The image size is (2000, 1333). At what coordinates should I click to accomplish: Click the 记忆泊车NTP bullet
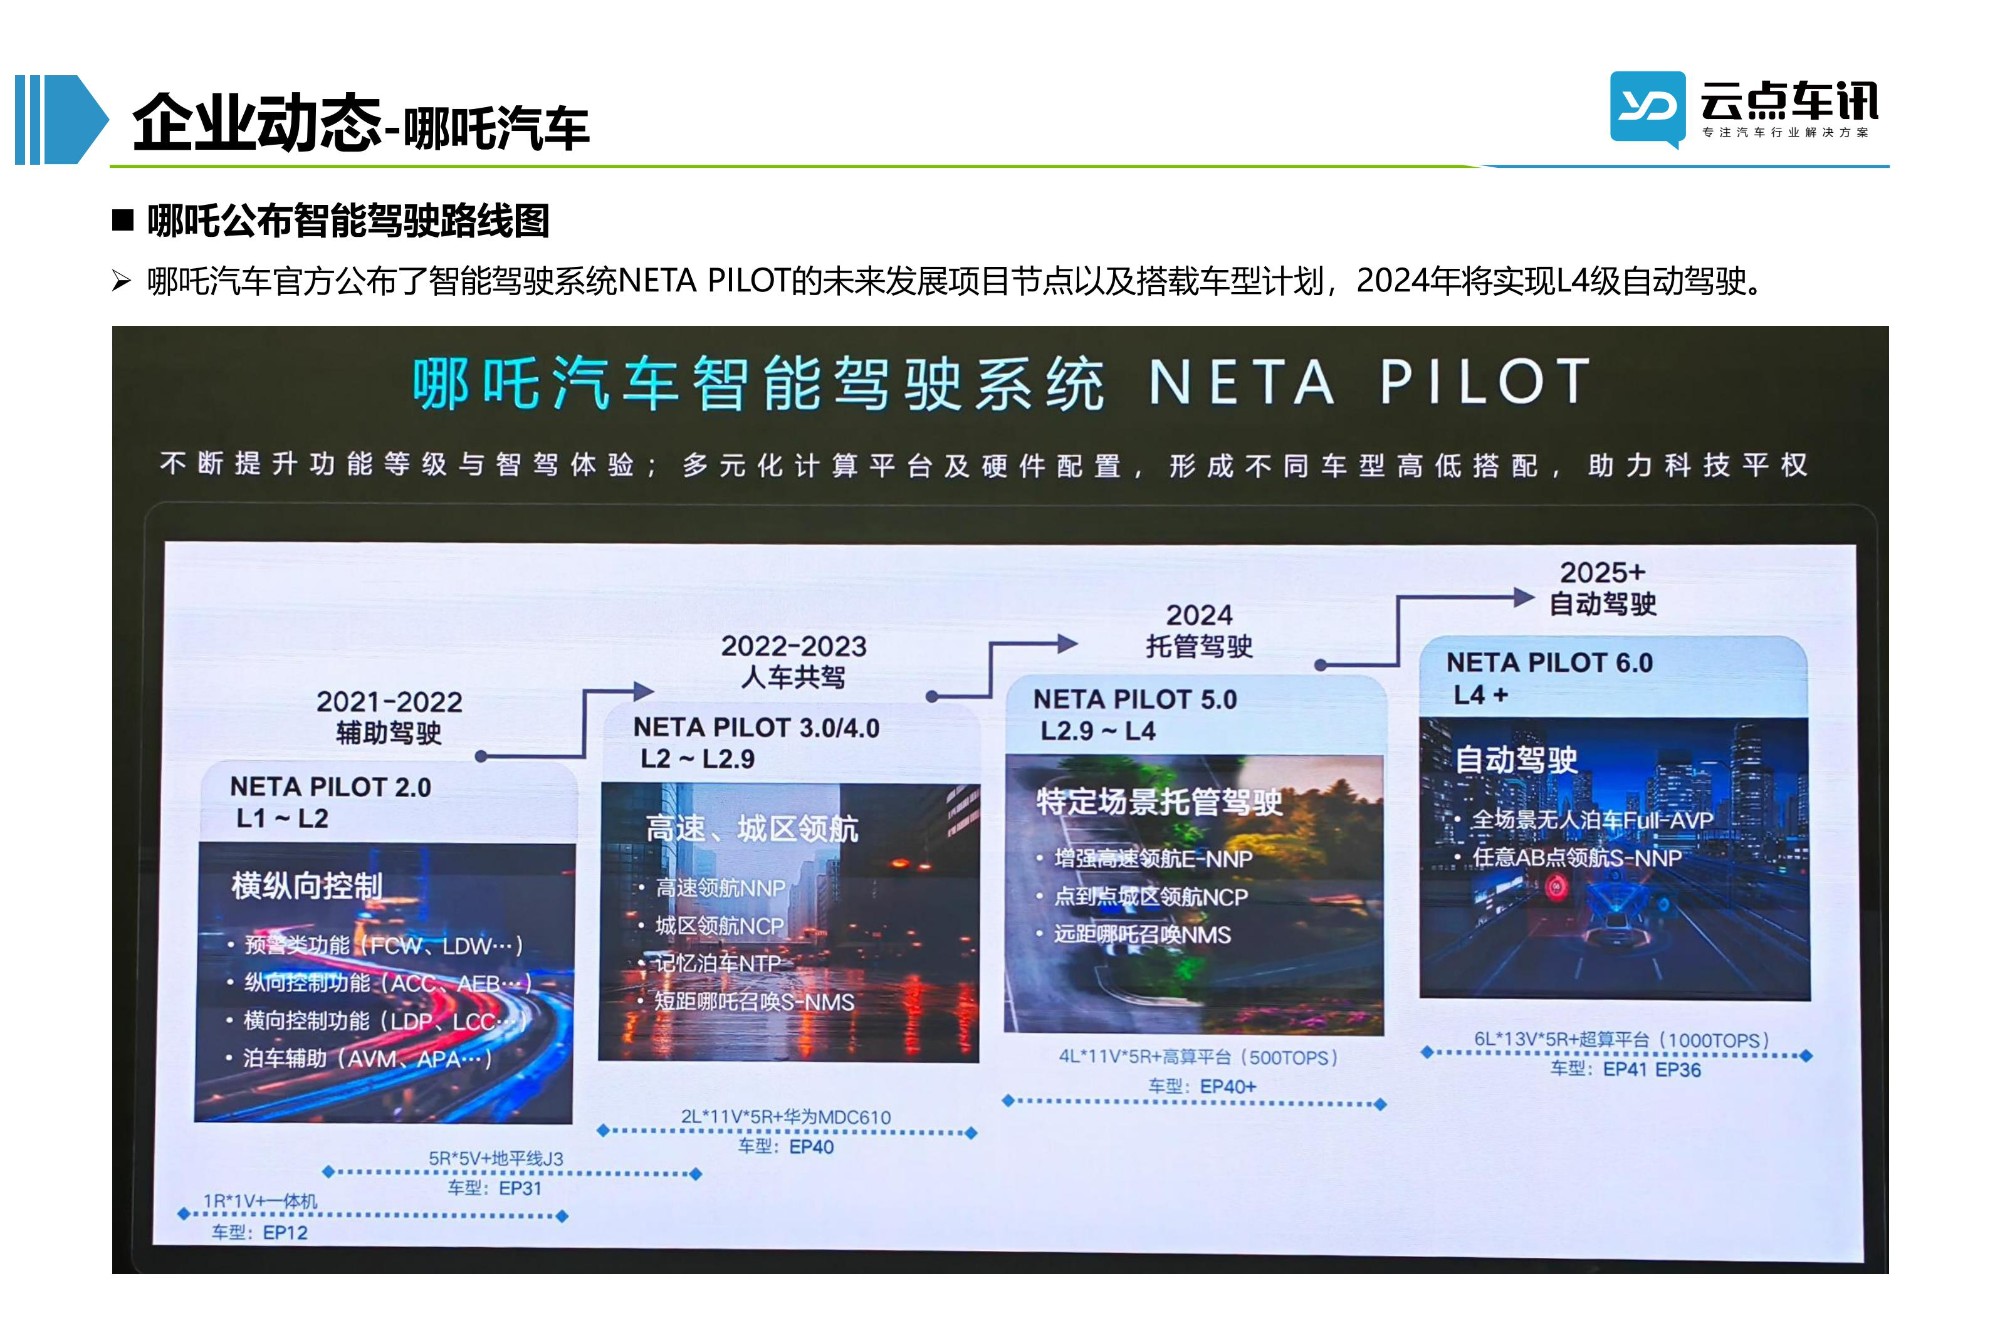(x=709, y=964)
